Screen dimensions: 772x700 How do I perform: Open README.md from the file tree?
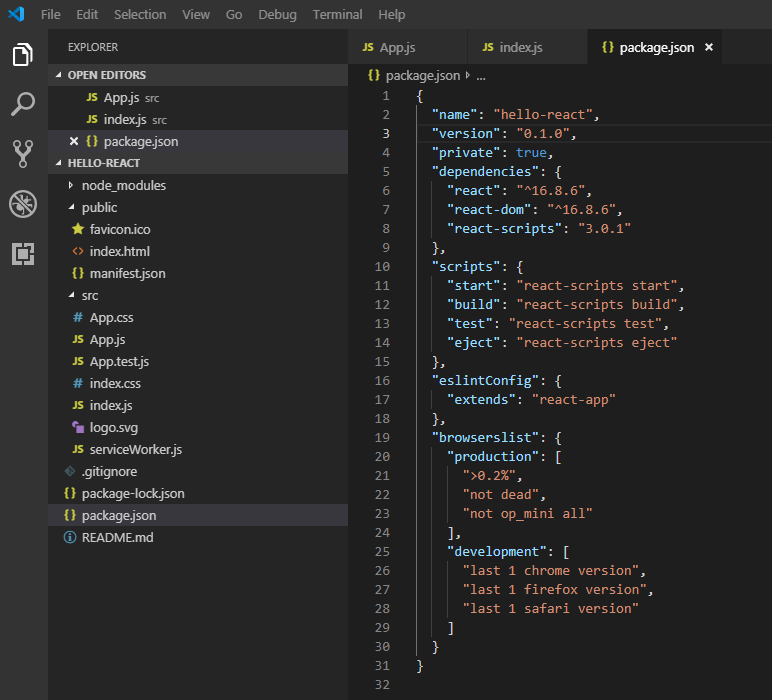click(x=198, y=537)
